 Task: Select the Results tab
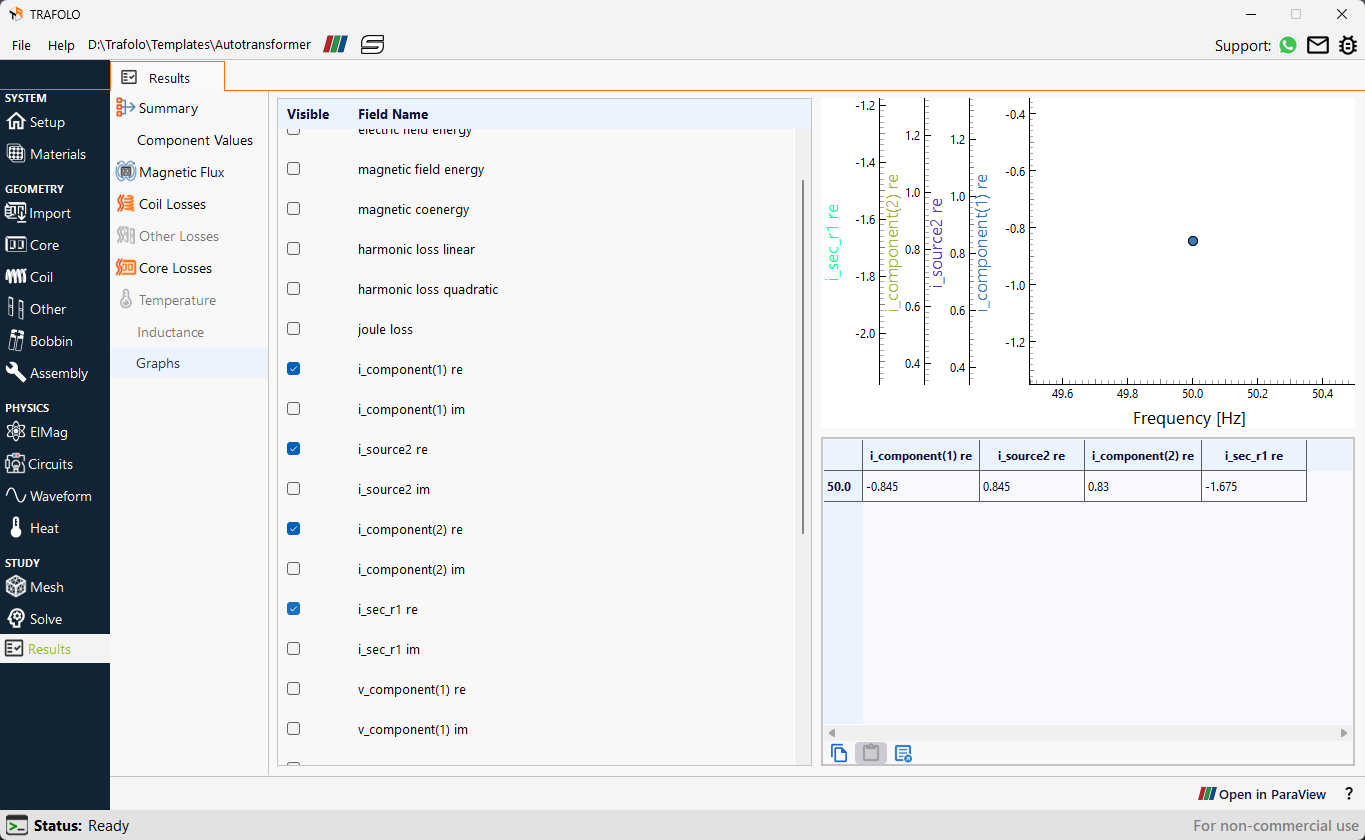pyautogui.click(x=168, y=77)
